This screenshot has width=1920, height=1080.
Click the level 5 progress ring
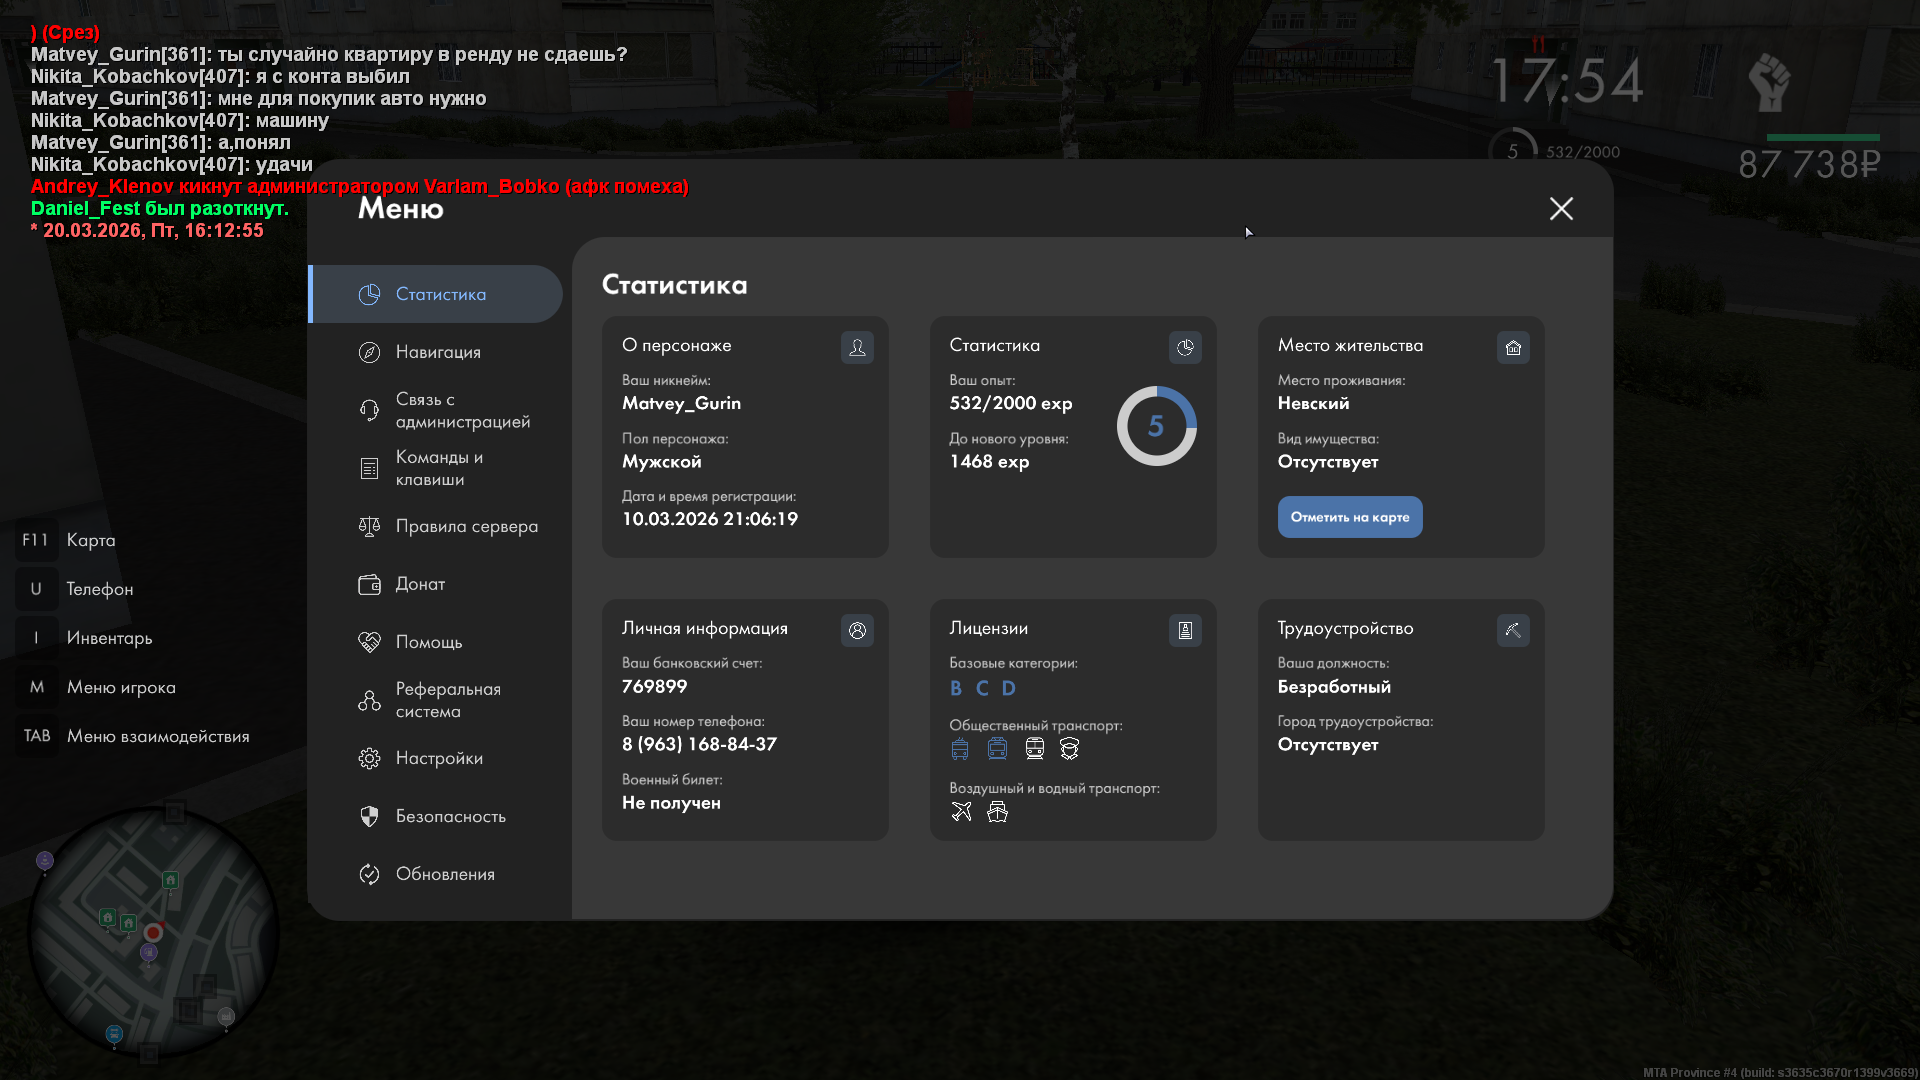click(1156, 426)
